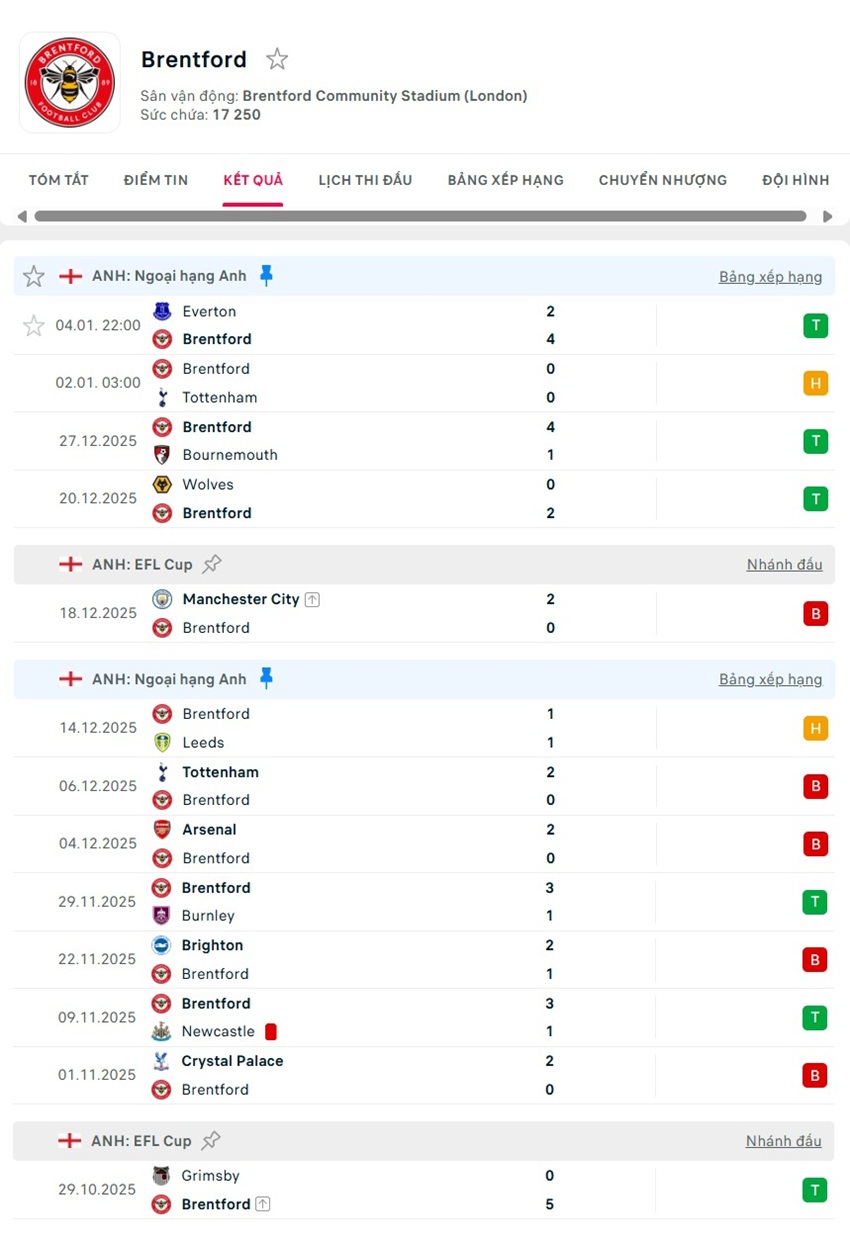850x1238 pixels.
Task: Click the Brentford club crest logo
Action: tap(69, 81)
